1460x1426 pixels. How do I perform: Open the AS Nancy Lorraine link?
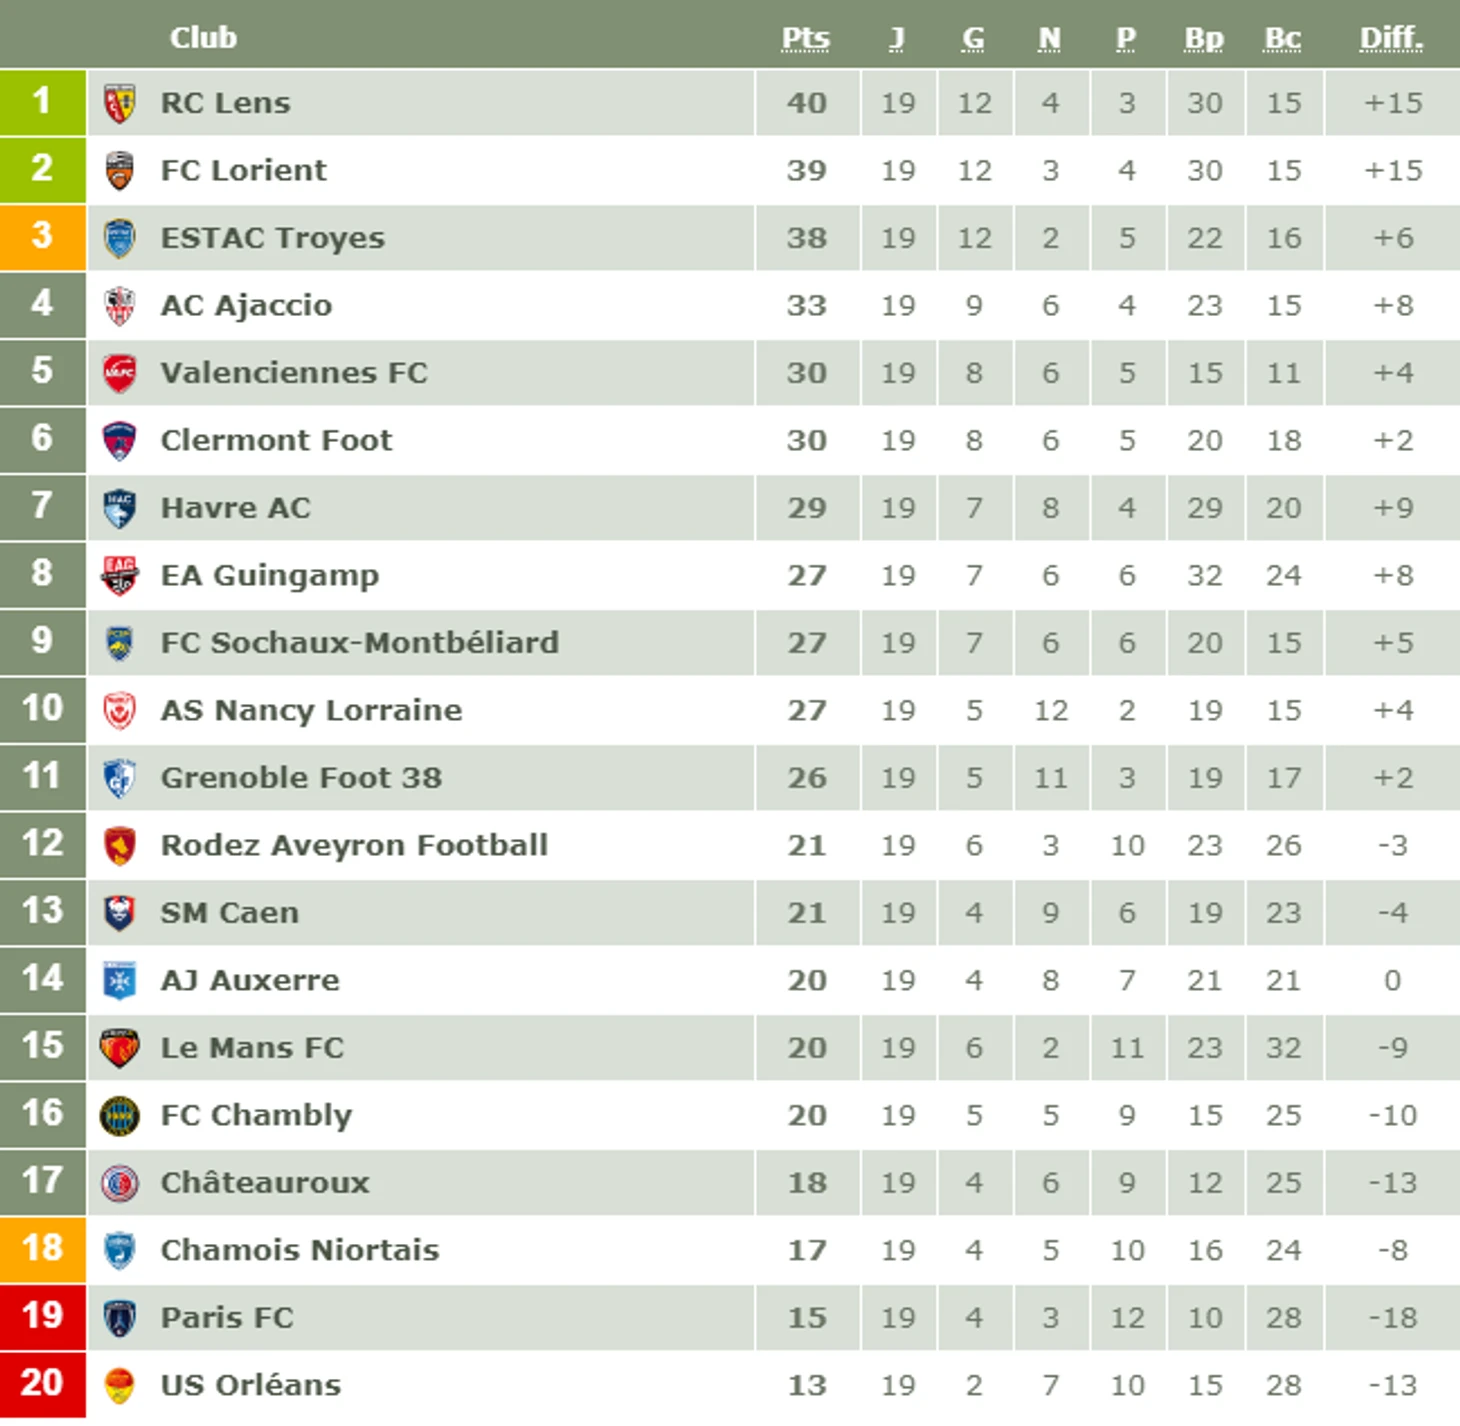coord(311,710)
